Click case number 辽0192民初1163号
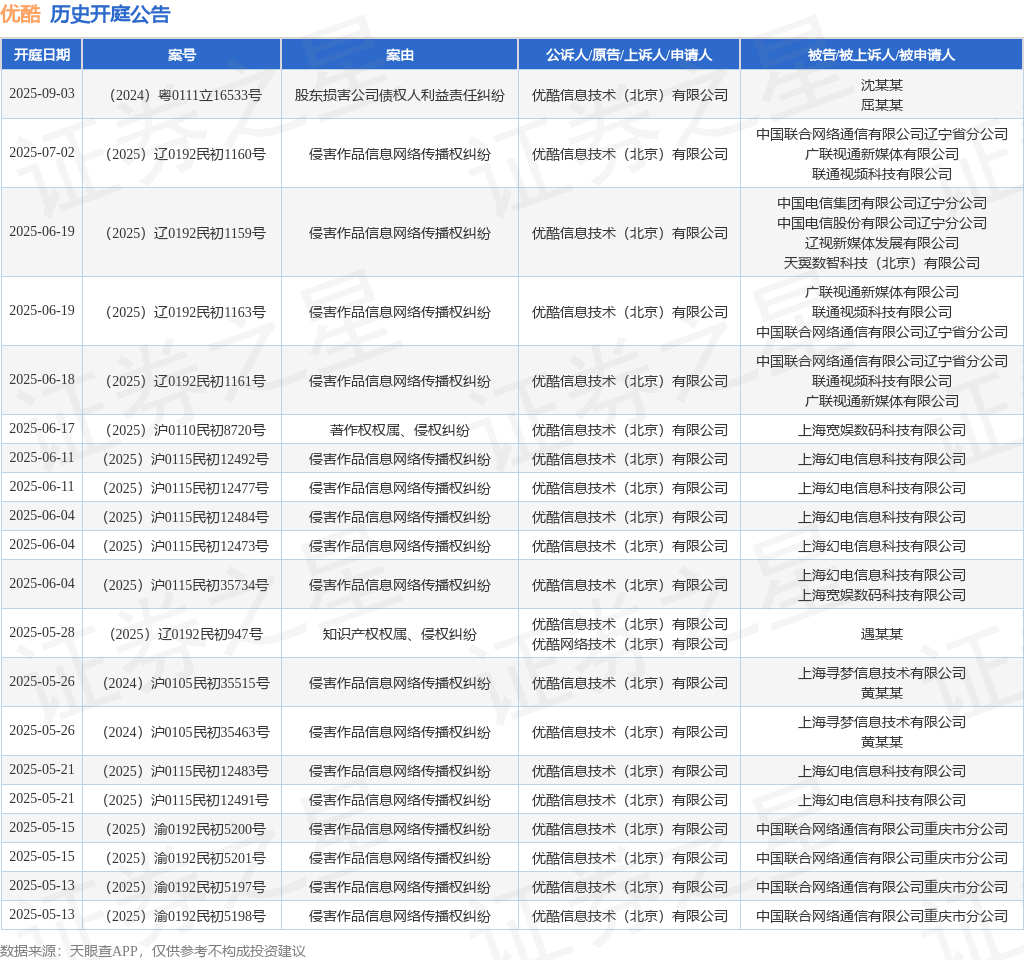 coord(185,312)
